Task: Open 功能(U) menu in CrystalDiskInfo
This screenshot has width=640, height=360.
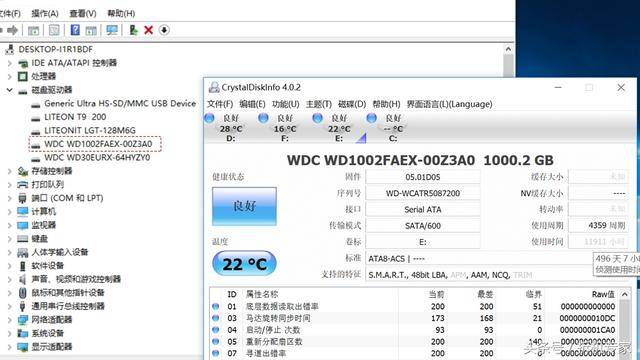Action: point(286,104)
